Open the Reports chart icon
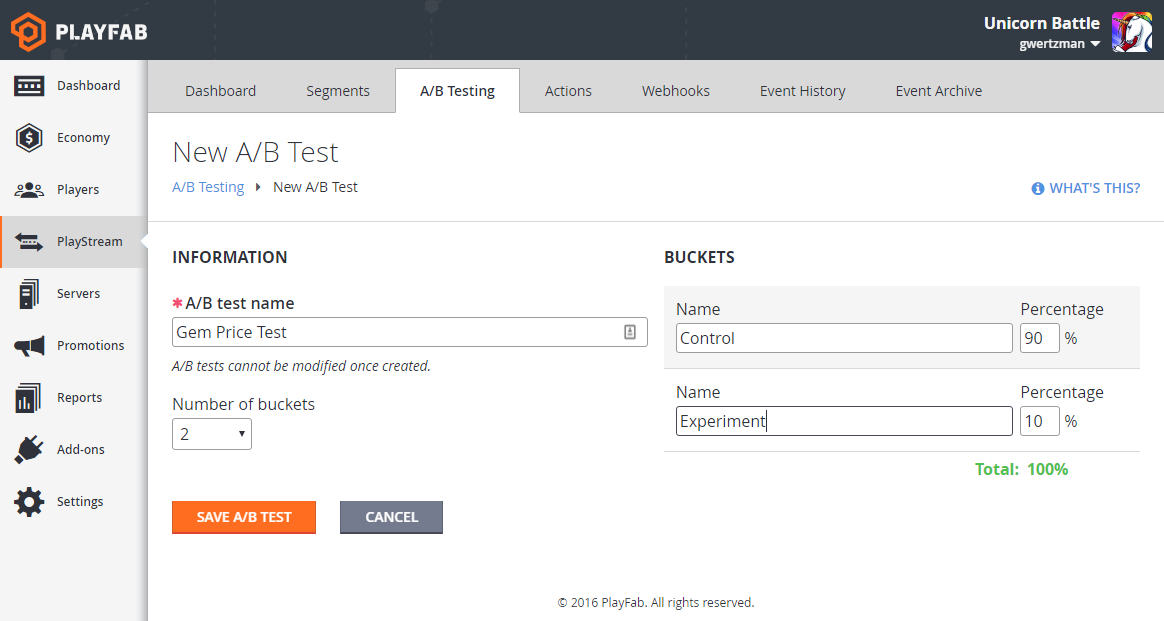 click(29, 398)
